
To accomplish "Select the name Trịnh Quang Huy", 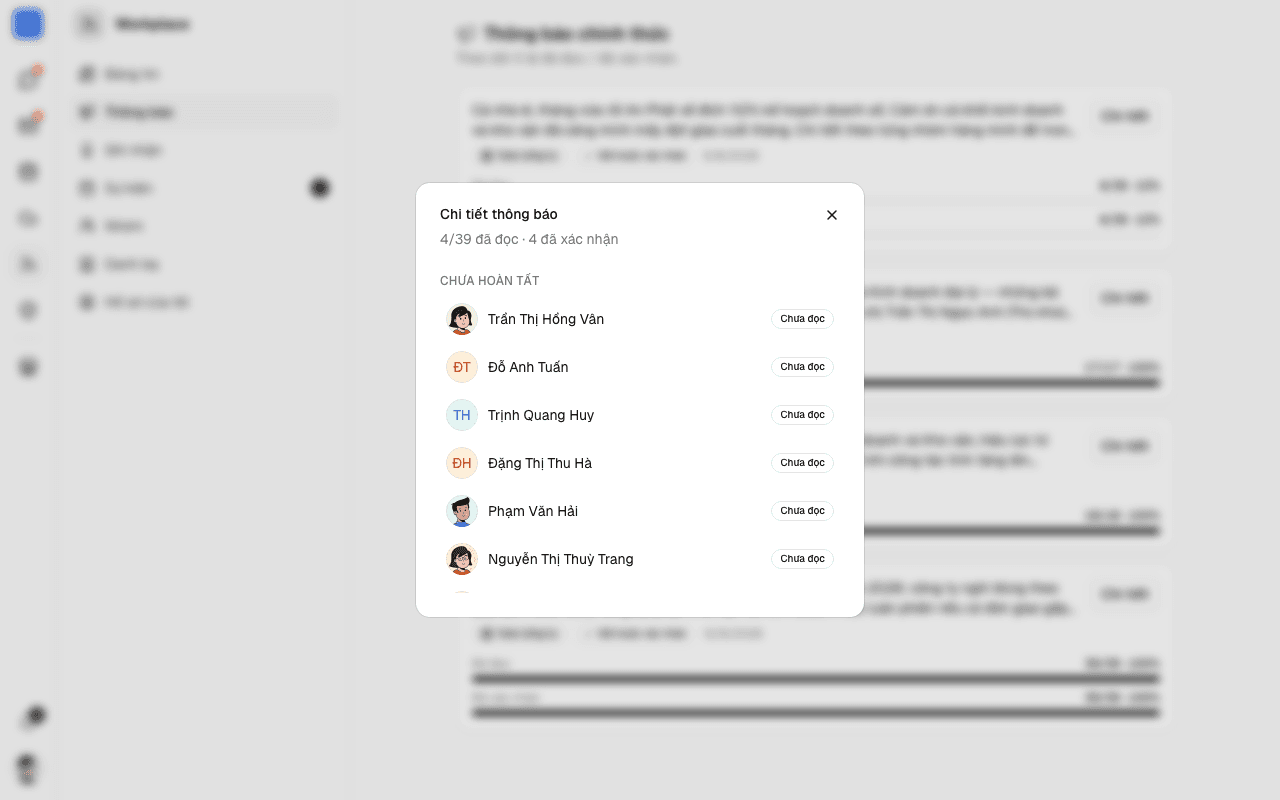I will (541, 415).
